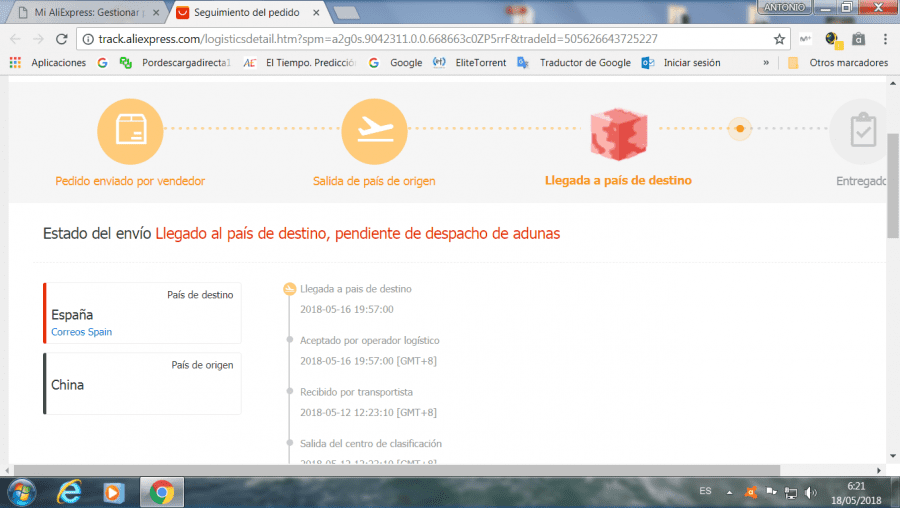Screen dimensions: 900x508
Task: Open the Aplicaciones apps grid
Action: point(15,63)
